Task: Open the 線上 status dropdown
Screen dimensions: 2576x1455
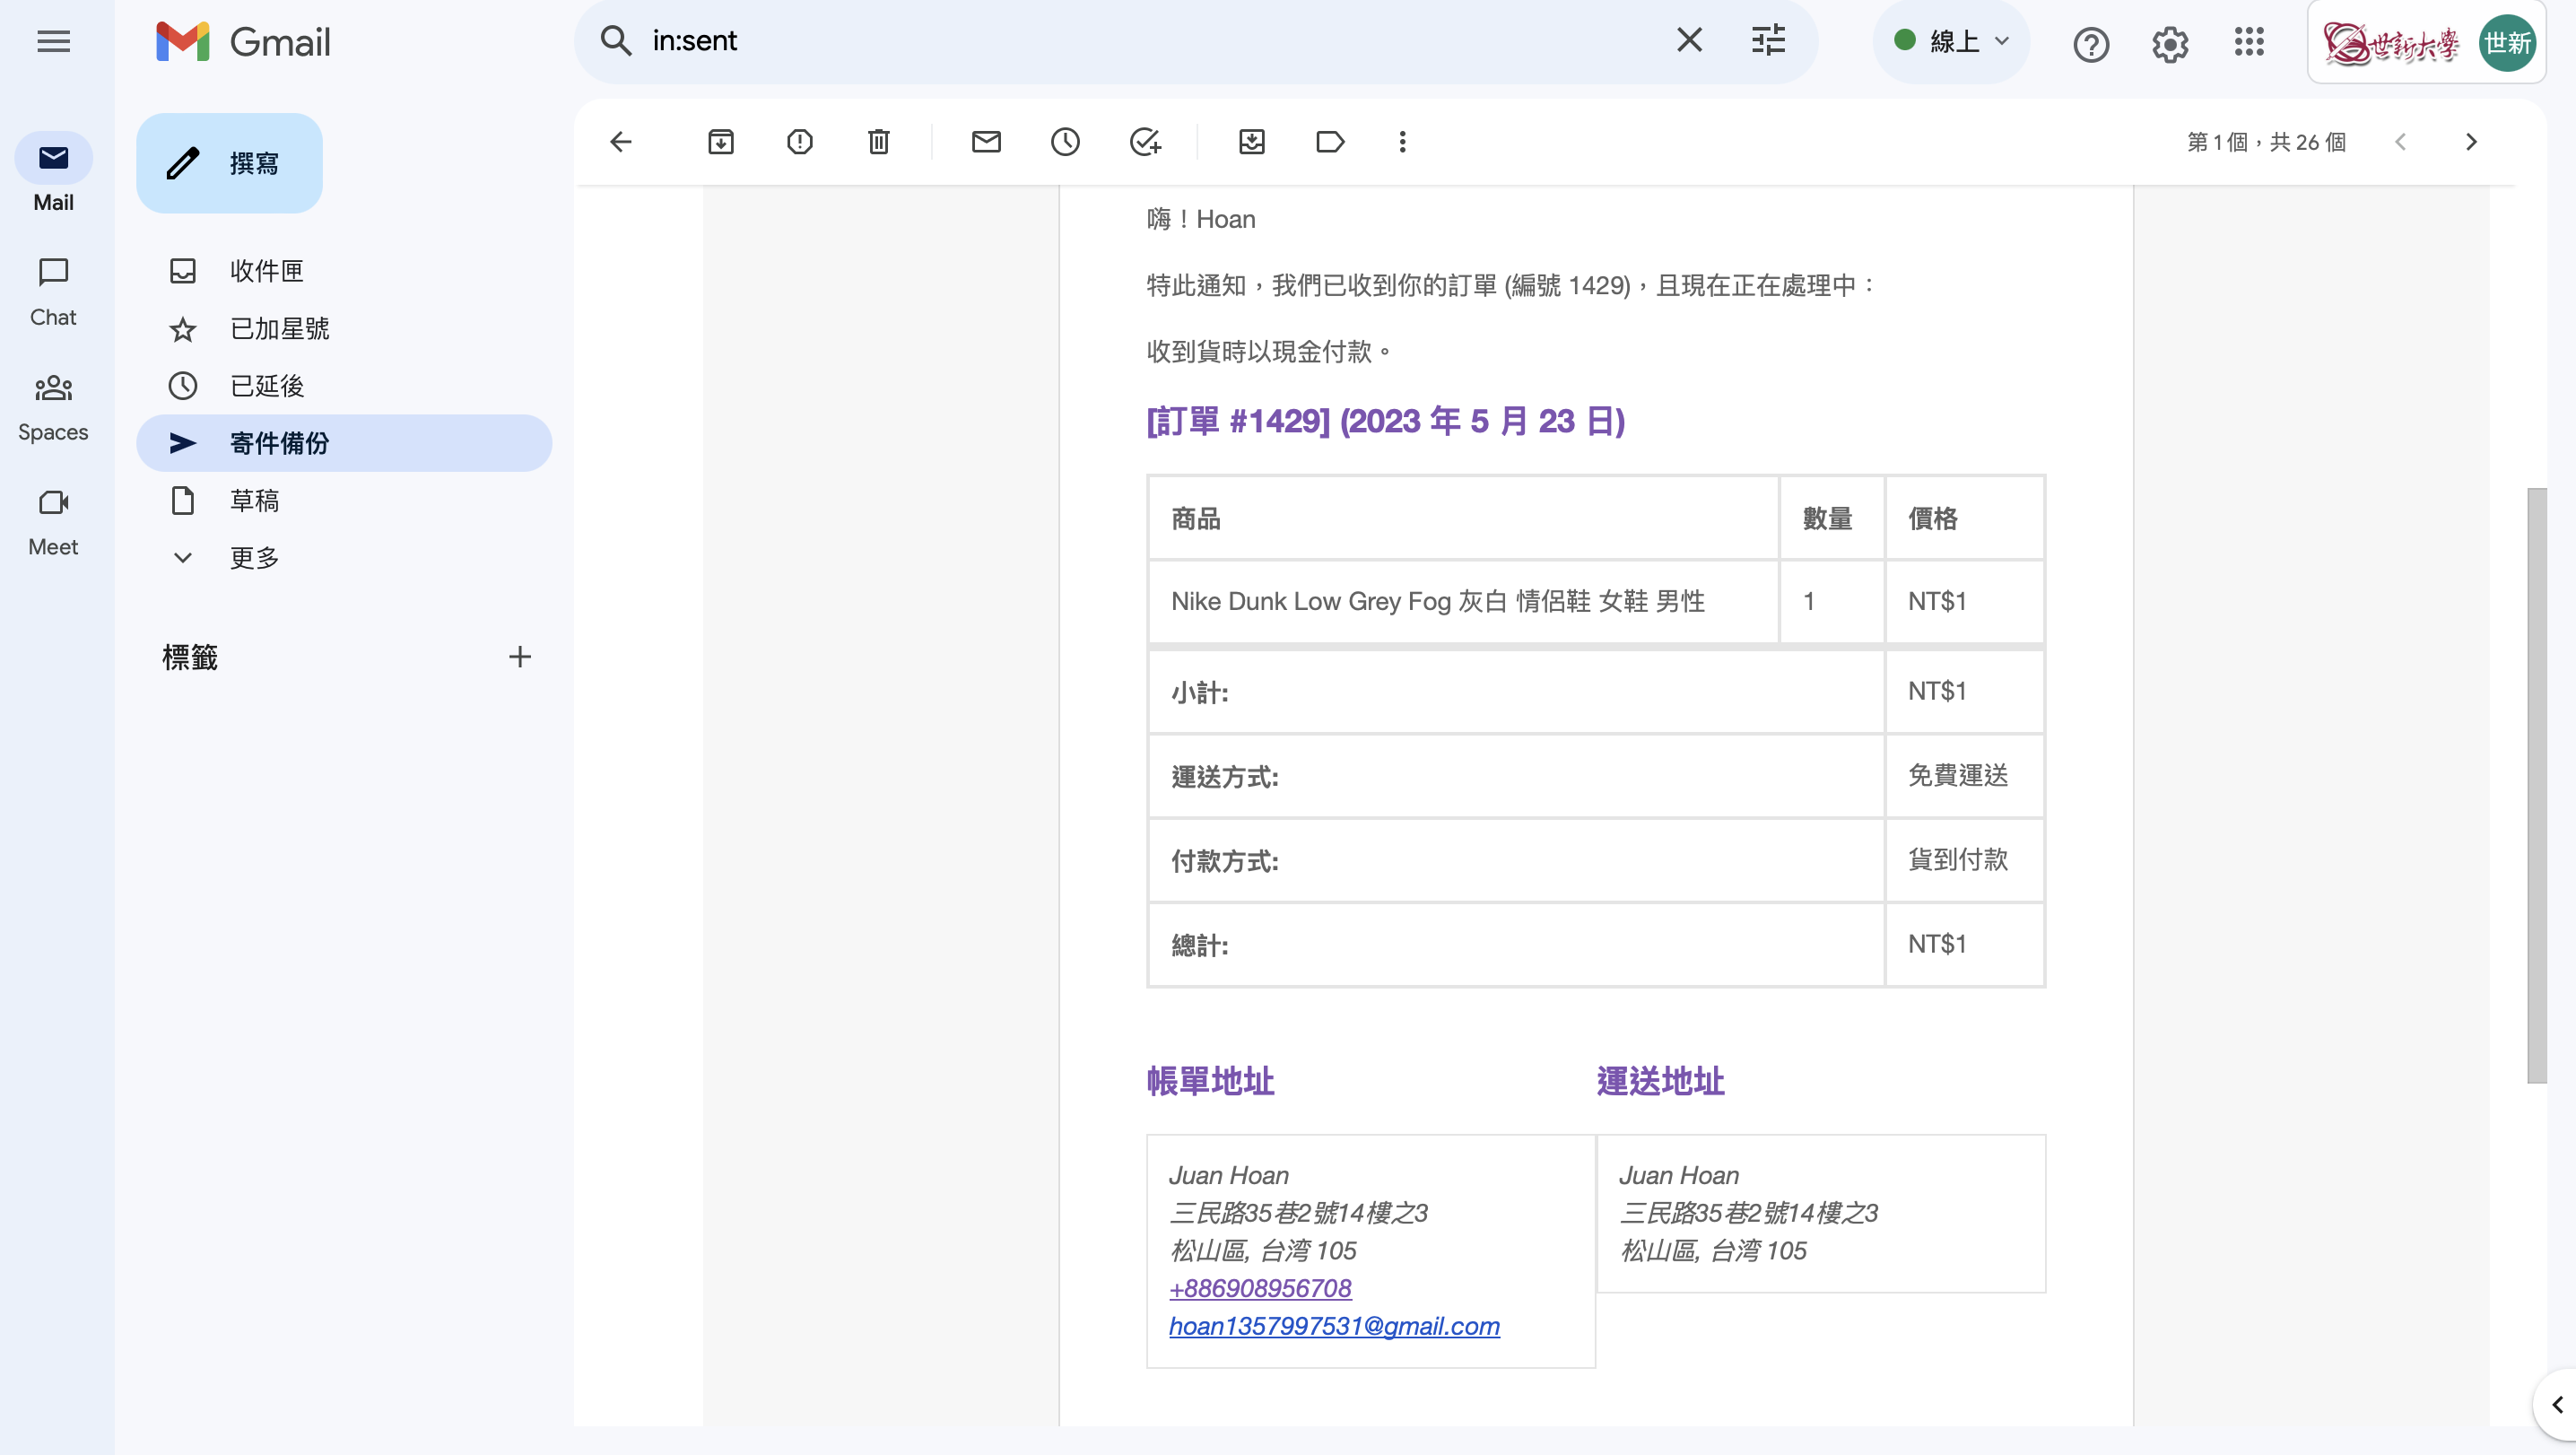Action: coord(1951,41)
